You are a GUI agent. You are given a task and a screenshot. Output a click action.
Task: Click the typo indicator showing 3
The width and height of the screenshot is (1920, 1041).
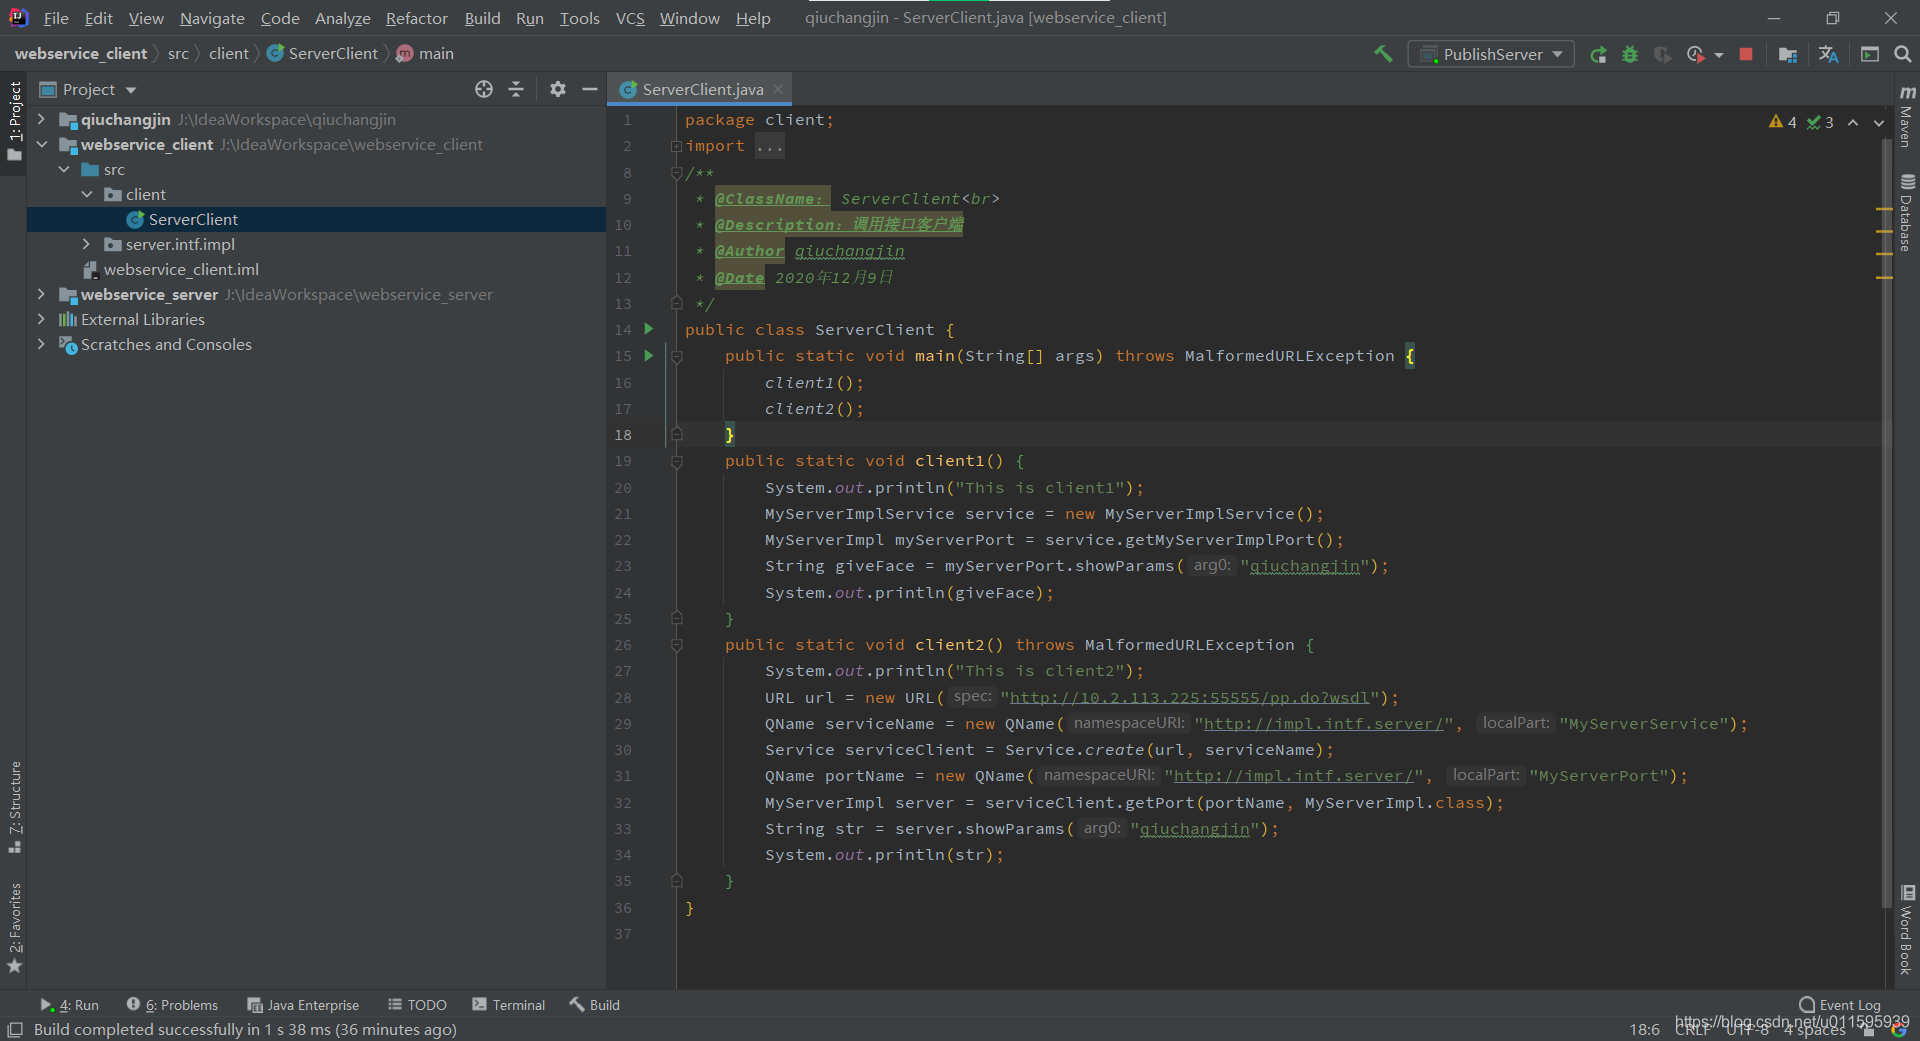coord(1820,122)
